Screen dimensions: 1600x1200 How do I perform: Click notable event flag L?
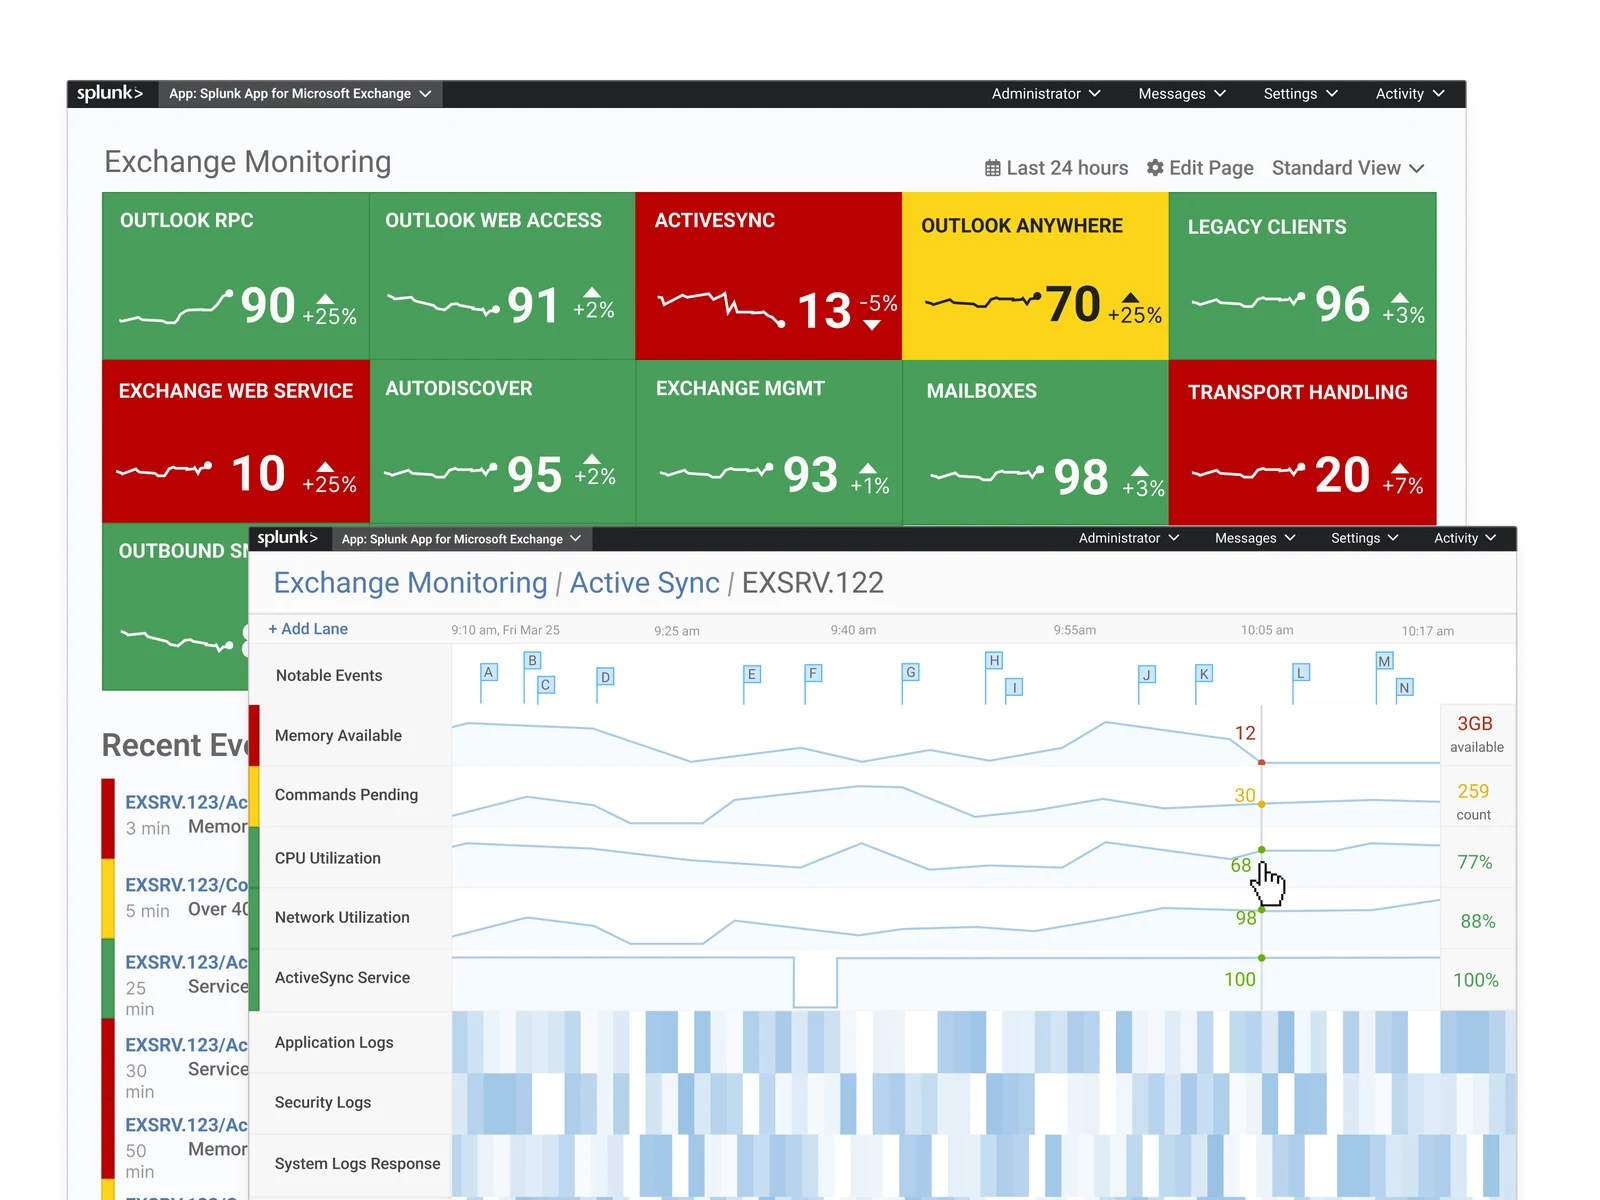click(x=1300, y=673)
